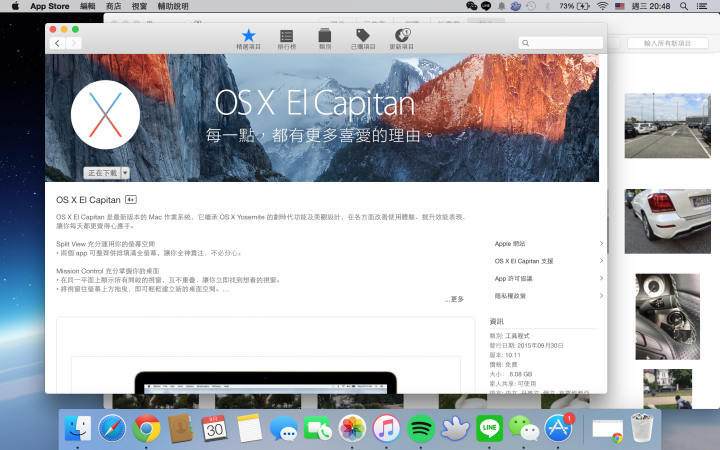Click the battery 73% status
The height and width of the screenshot is (450, 720).
coord(574,6)
